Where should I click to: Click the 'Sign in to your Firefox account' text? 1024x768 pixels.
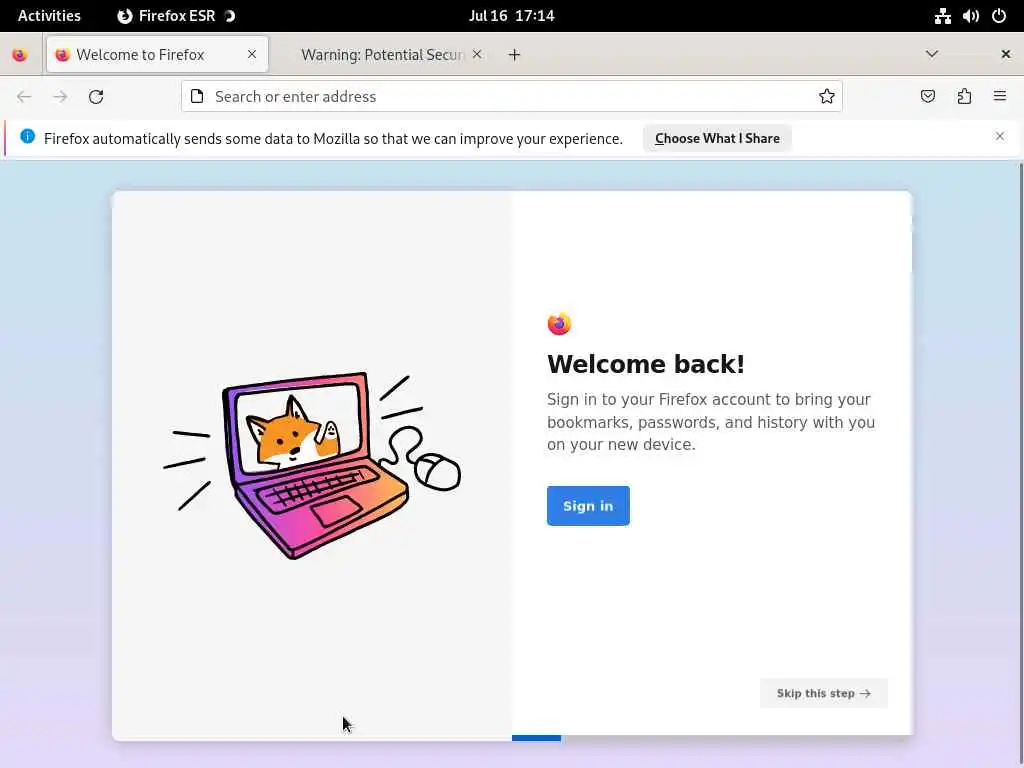[x=711, y=422]
